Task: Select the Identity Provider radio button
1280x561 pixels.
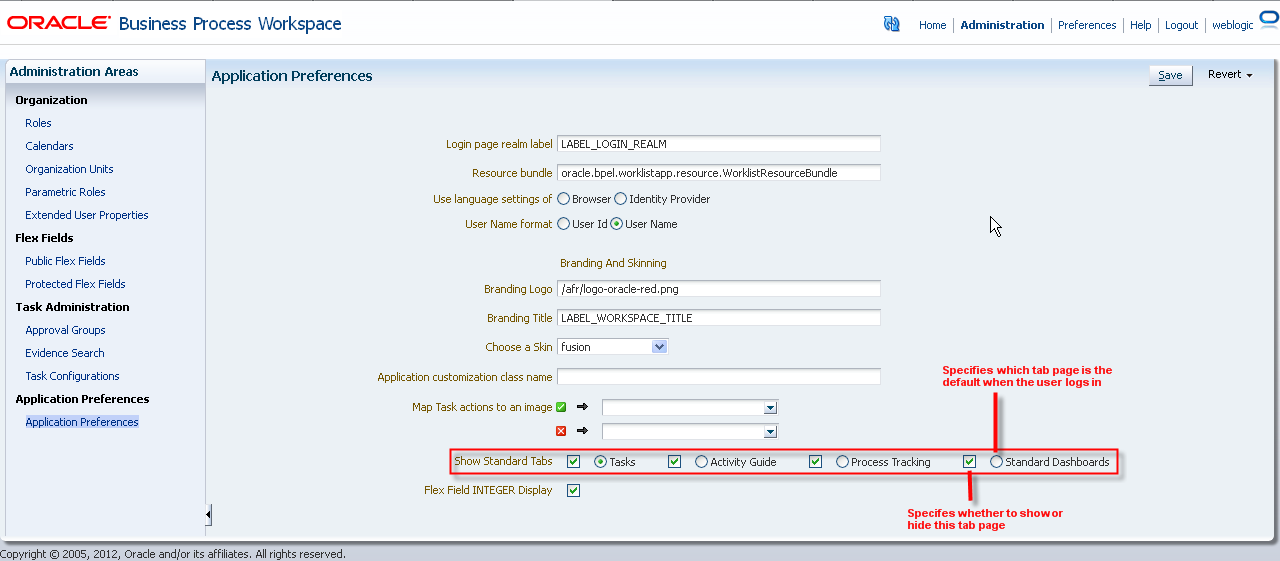Action: point(620,199)
